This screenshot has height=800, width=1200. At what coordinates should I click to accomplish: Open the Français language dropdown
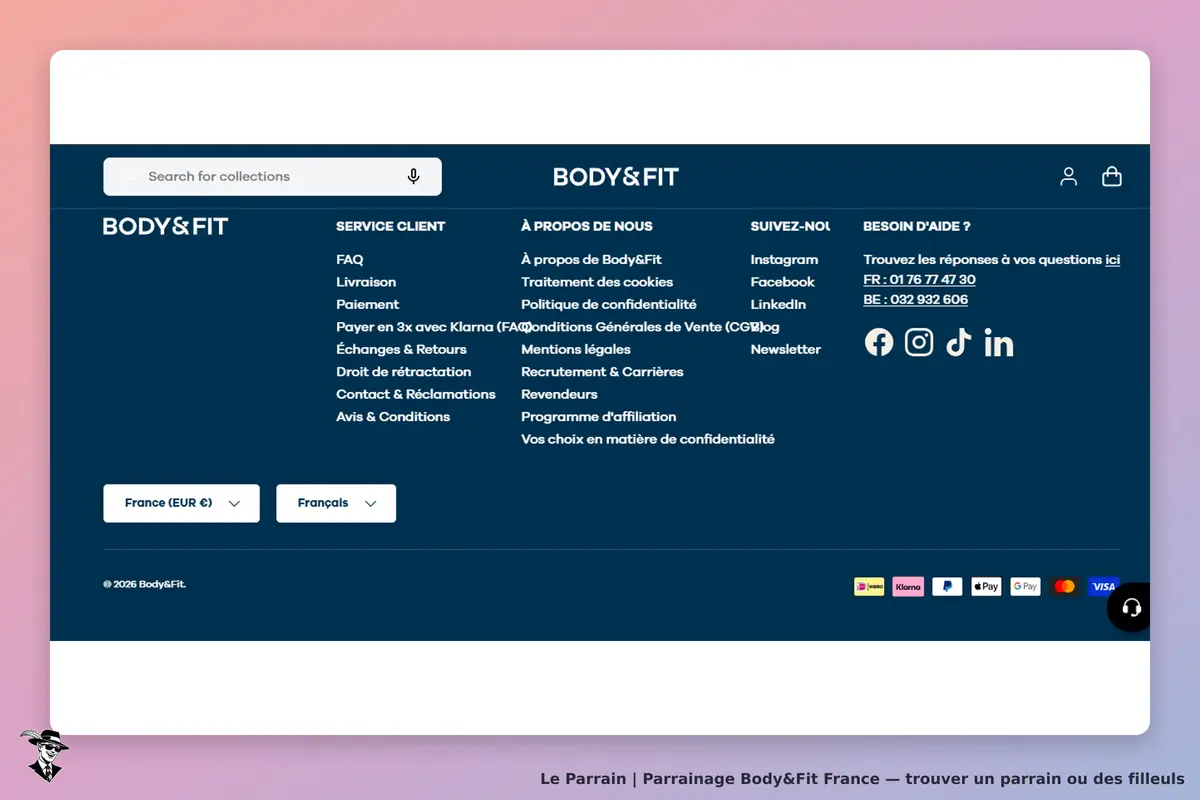[336, 503]
